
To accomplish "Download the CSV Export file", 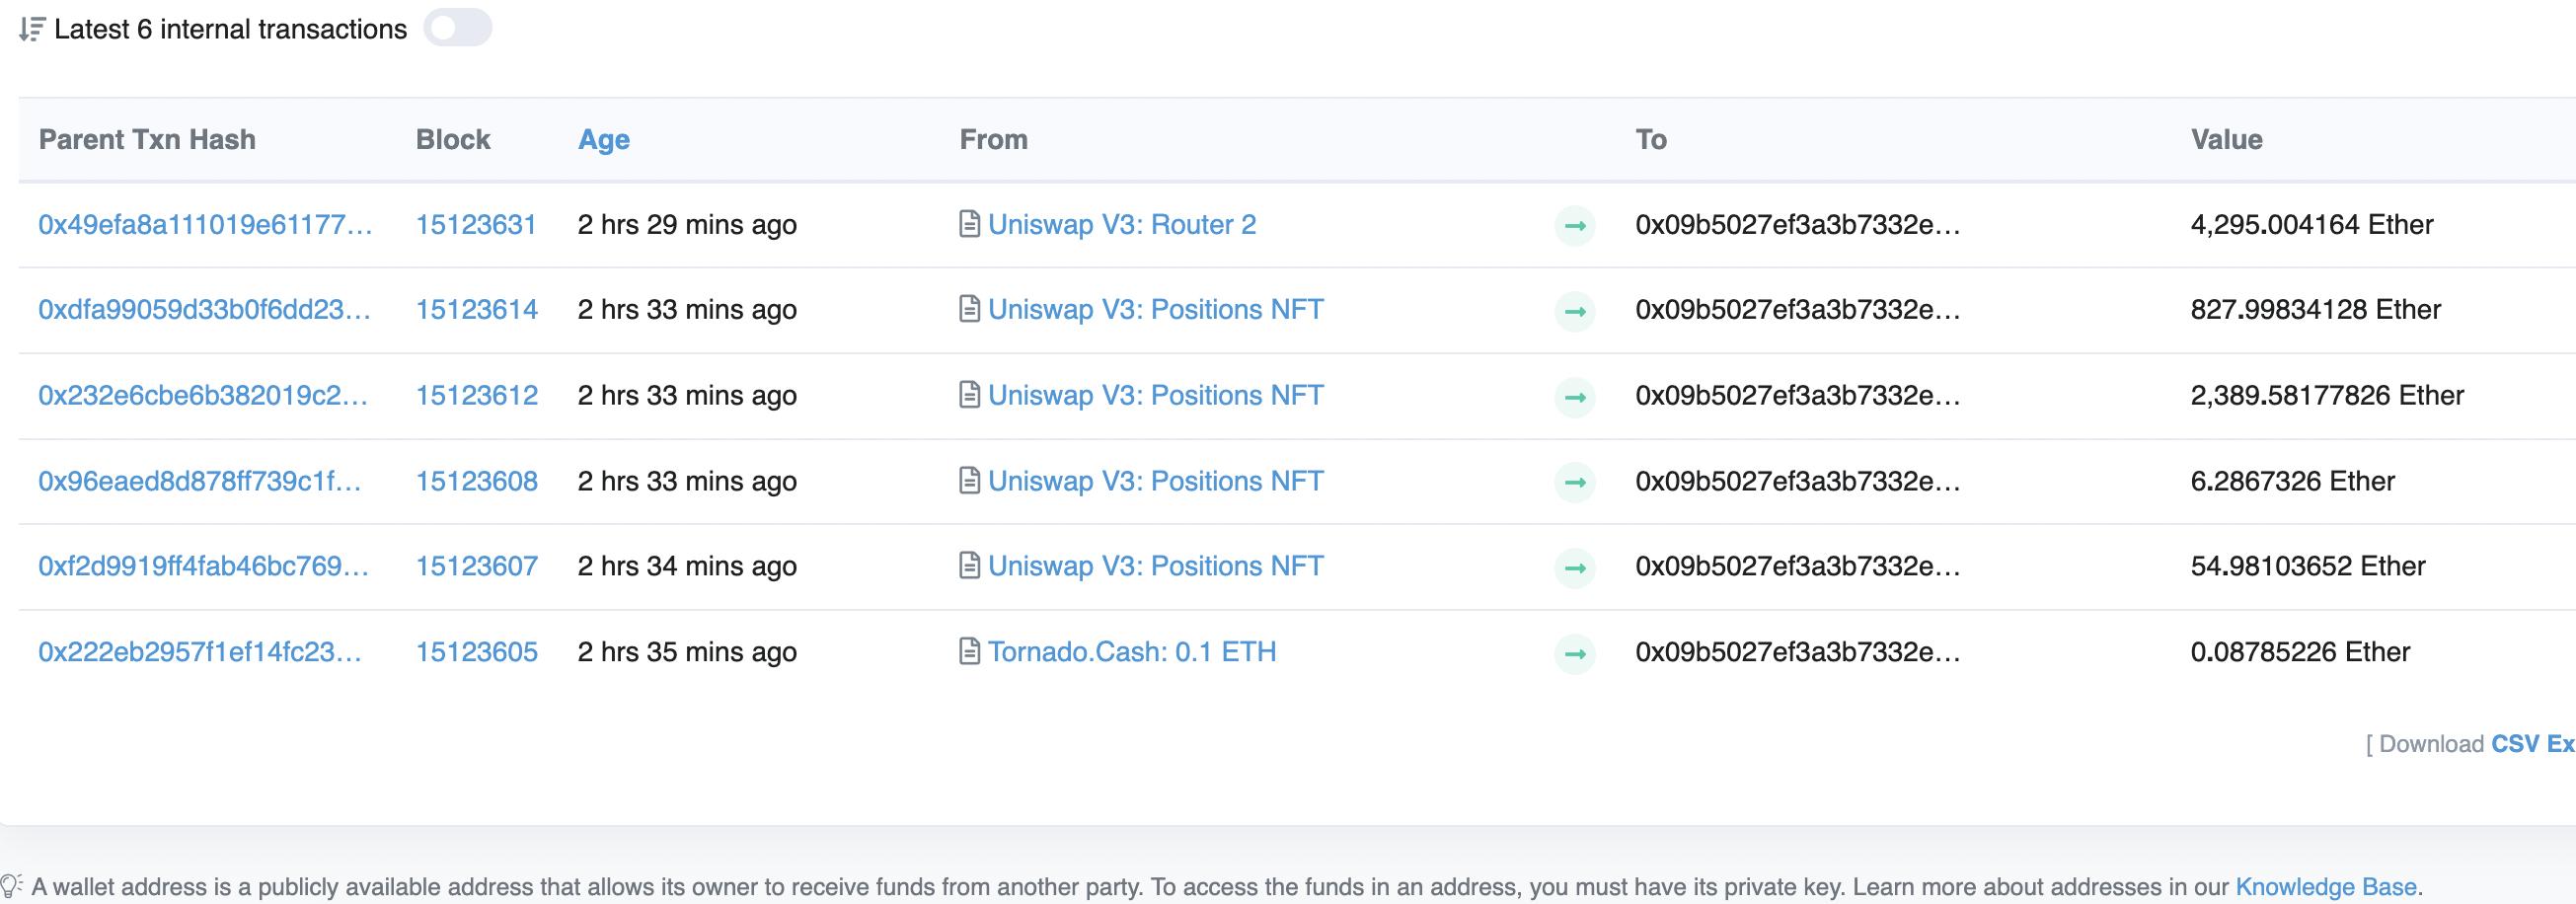I will point(2531,744).
